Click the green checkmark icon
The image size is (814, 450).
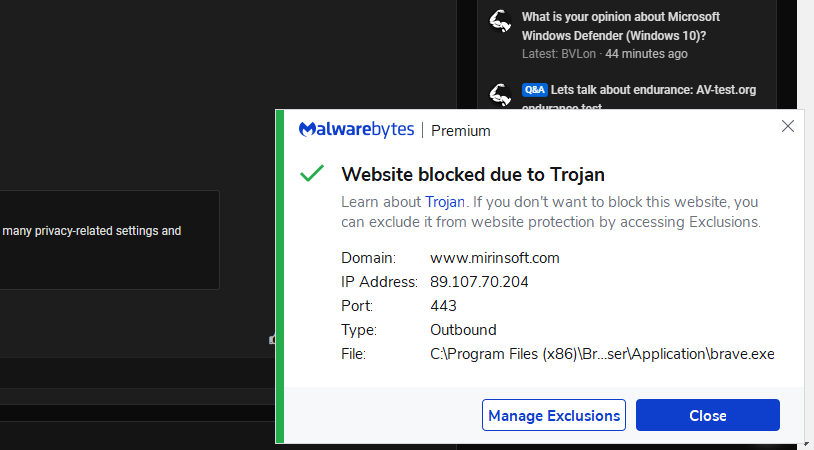point(312,174)
